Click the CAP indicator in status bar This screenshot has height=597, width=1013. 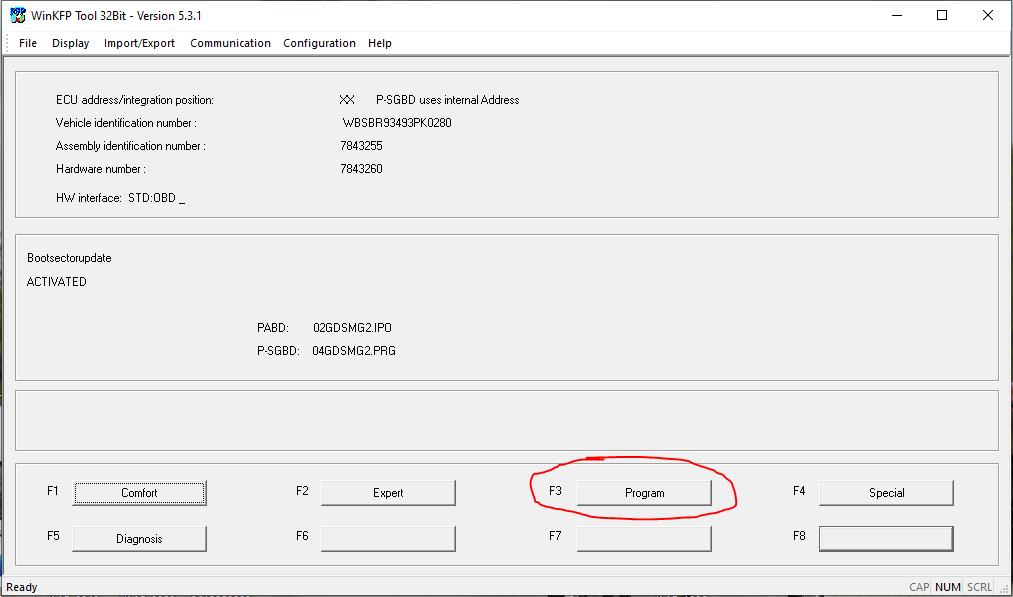pos(919,587)
